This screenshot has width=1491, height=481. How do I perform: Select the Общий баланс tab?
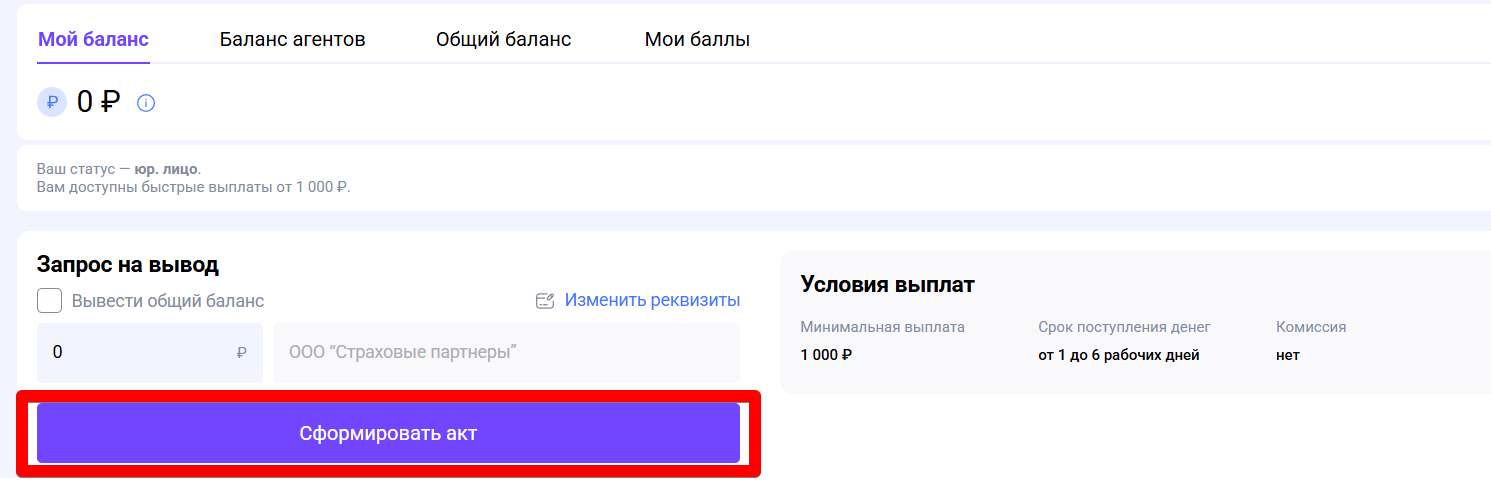tap(503, 40)
